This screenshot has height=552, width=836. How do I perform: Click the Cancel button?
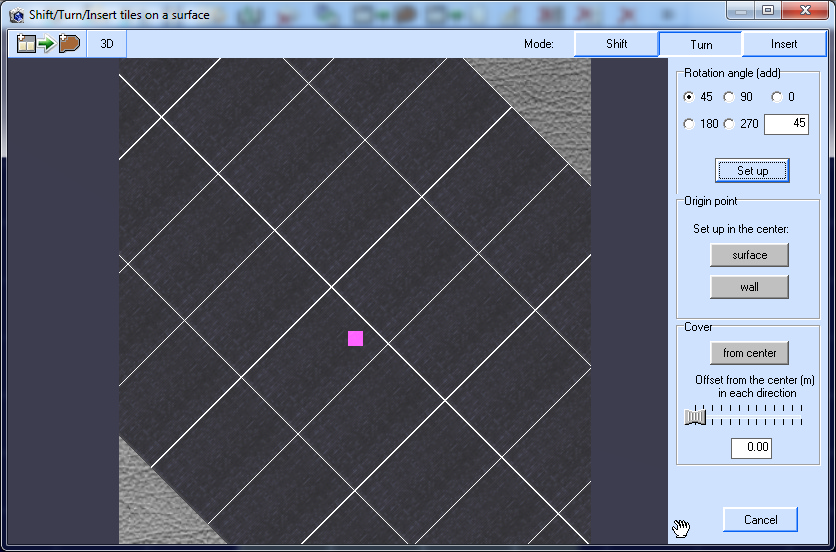tap(760, 519)
